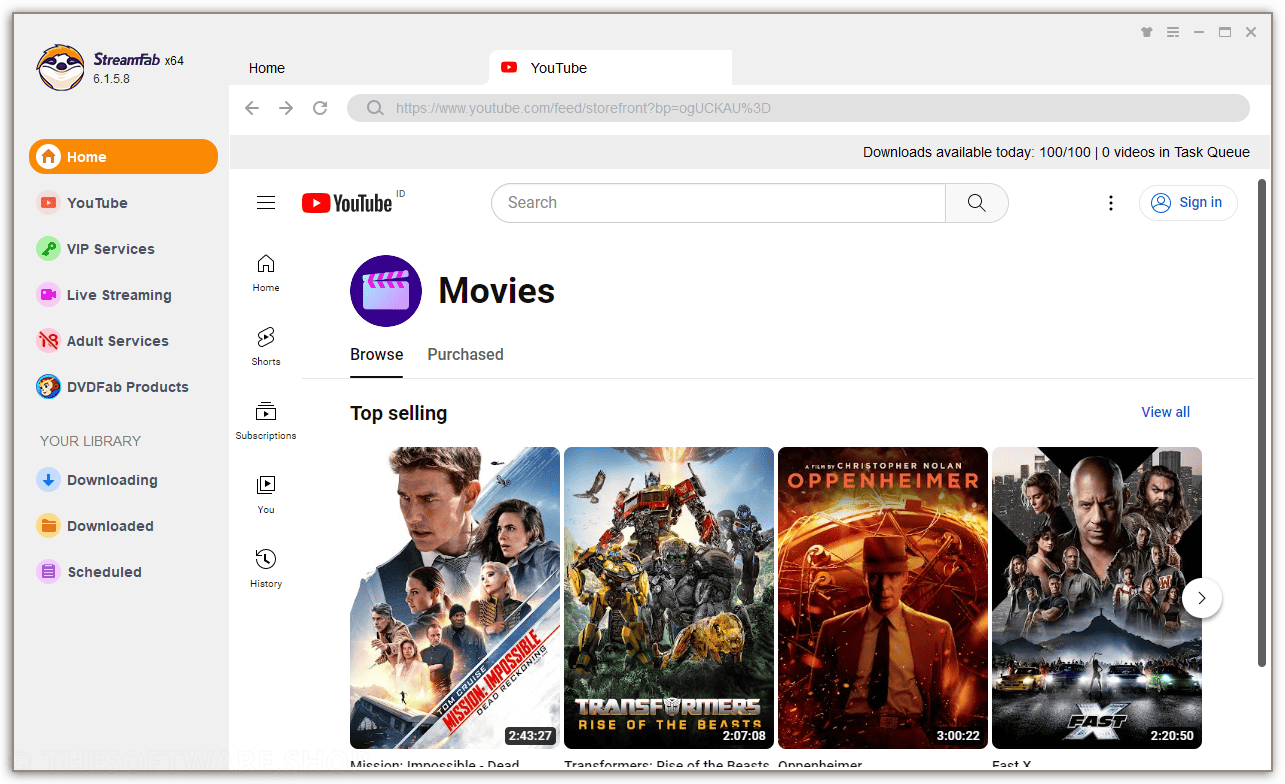
Task: Click the 3:00:22 duration badge
Action: point(958,735)
